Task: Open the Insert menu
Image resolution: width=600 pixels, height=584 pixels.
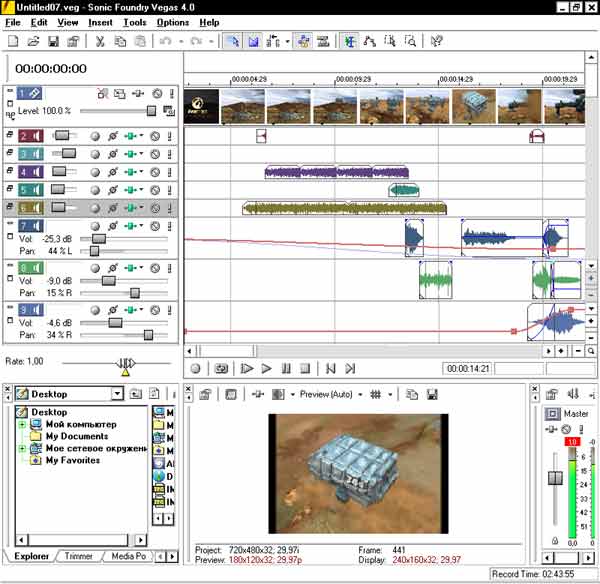Action: [x=100, y=23]
